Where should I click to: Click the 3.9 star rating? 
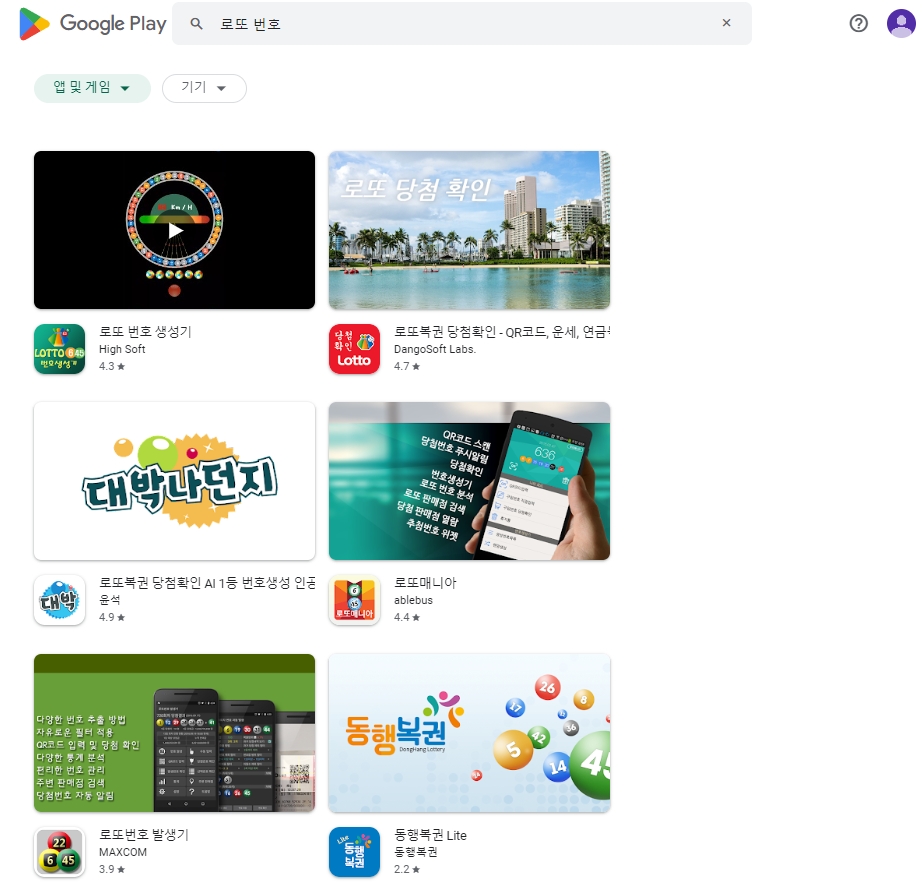pos(112,869)
